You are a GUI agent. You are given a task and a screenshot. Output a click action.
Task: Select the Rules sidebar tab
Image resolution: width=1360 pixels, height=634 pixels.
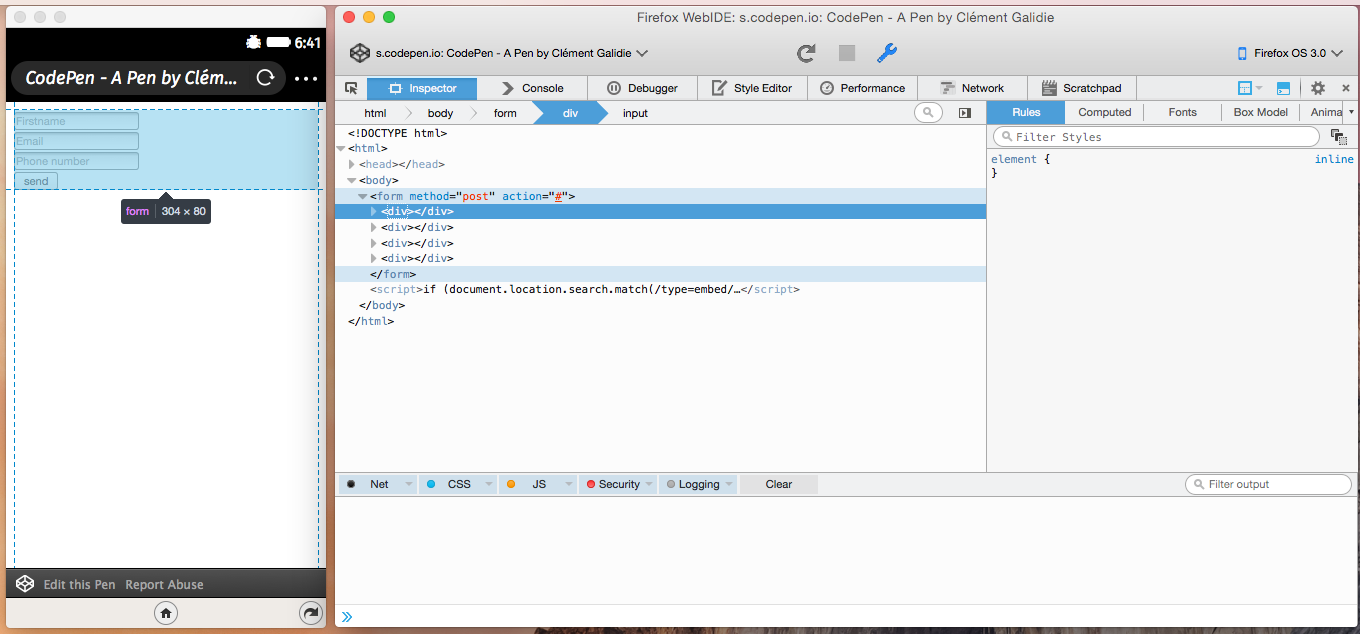[x=1026, y=112]
